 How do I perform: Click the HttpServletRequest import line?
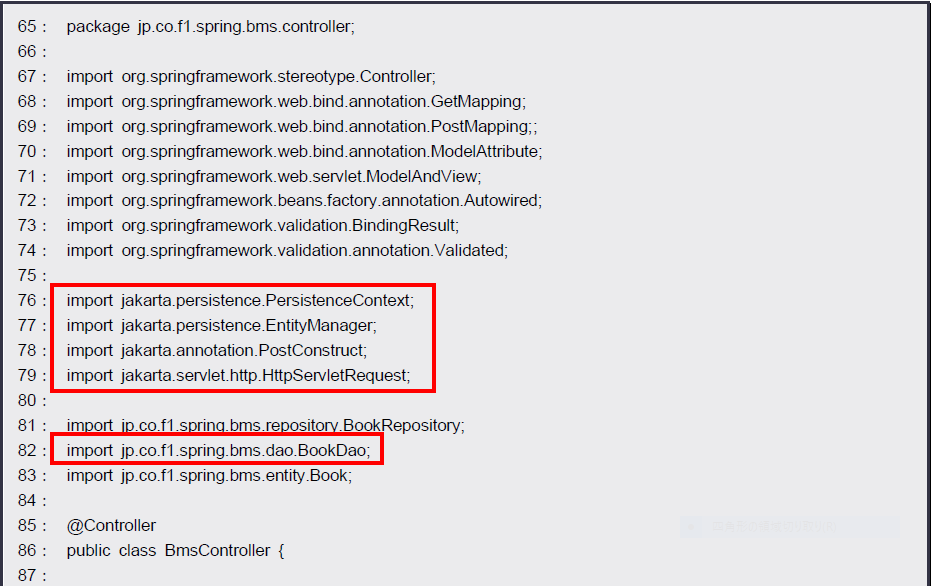tap(238, 376)
